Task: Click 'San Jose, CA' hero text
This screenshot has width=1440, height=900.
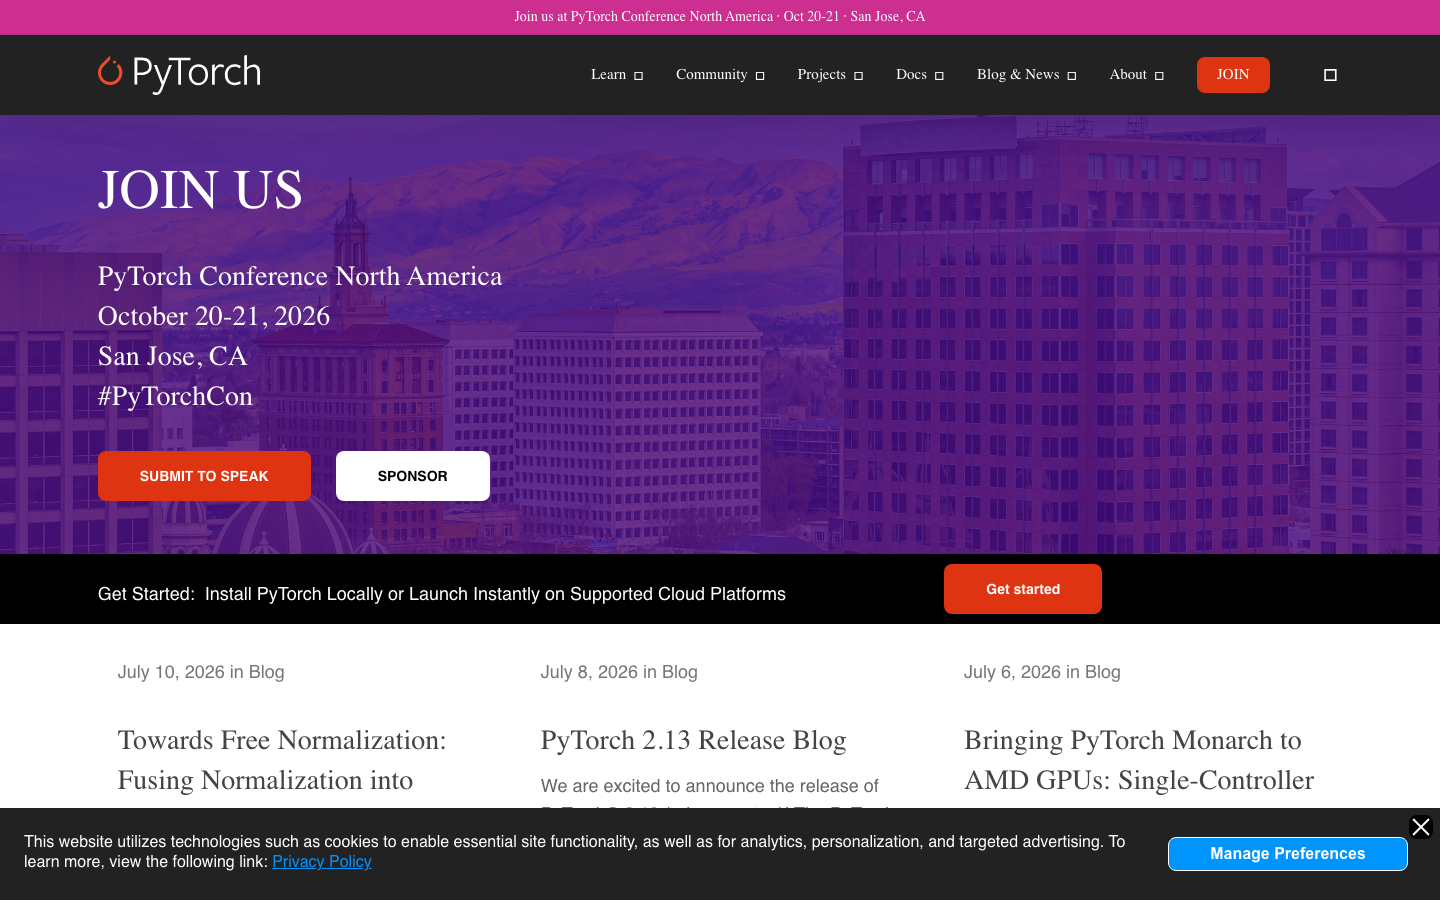Action: pyautogui.click(x=172, y=356)
